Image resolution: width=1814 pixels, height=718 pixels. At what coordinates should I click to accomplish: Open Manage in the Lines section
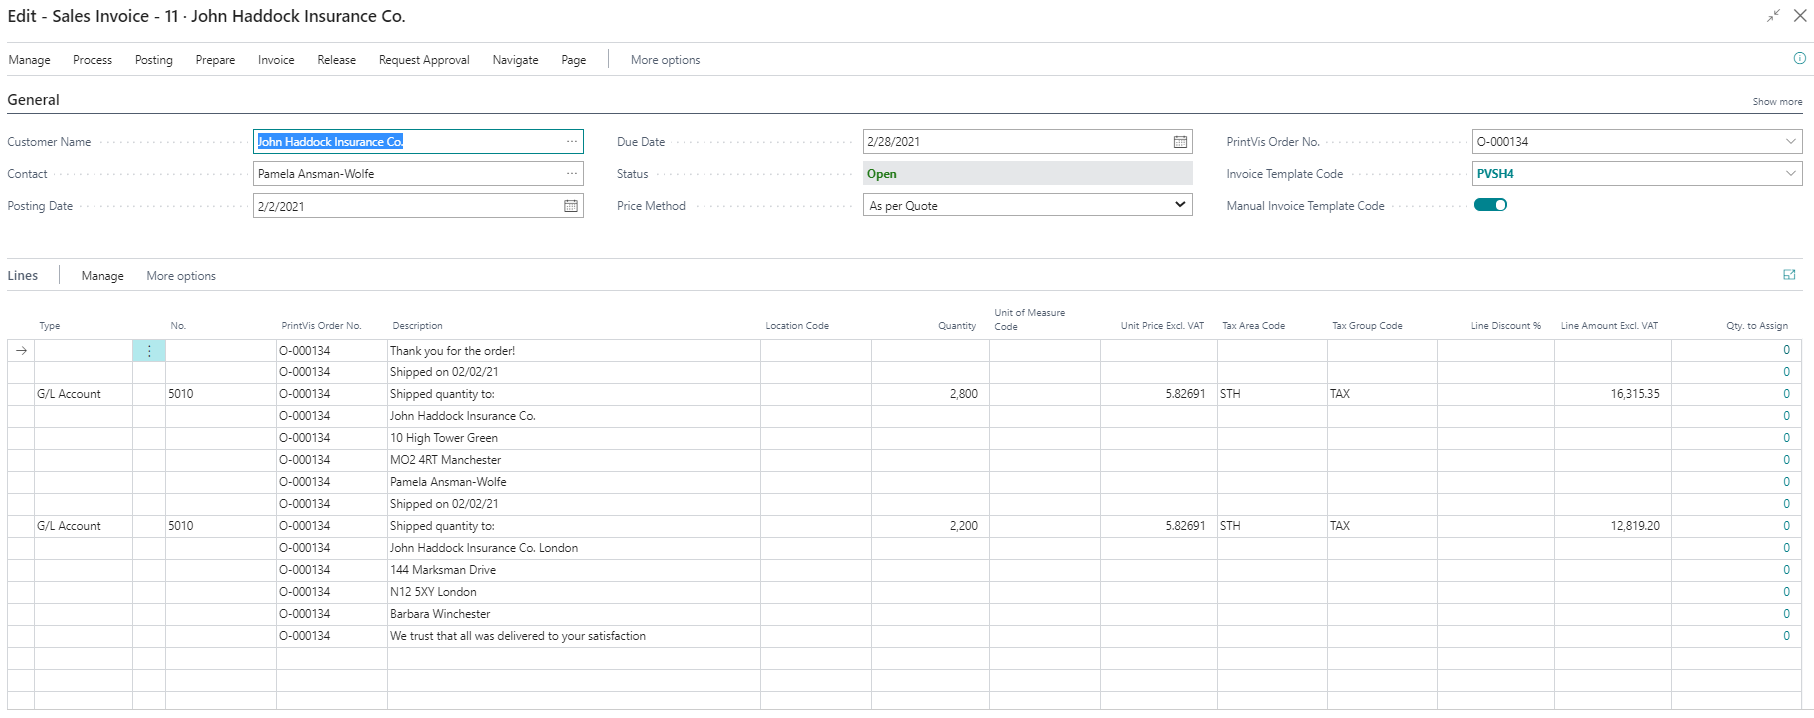pos(103,276)
